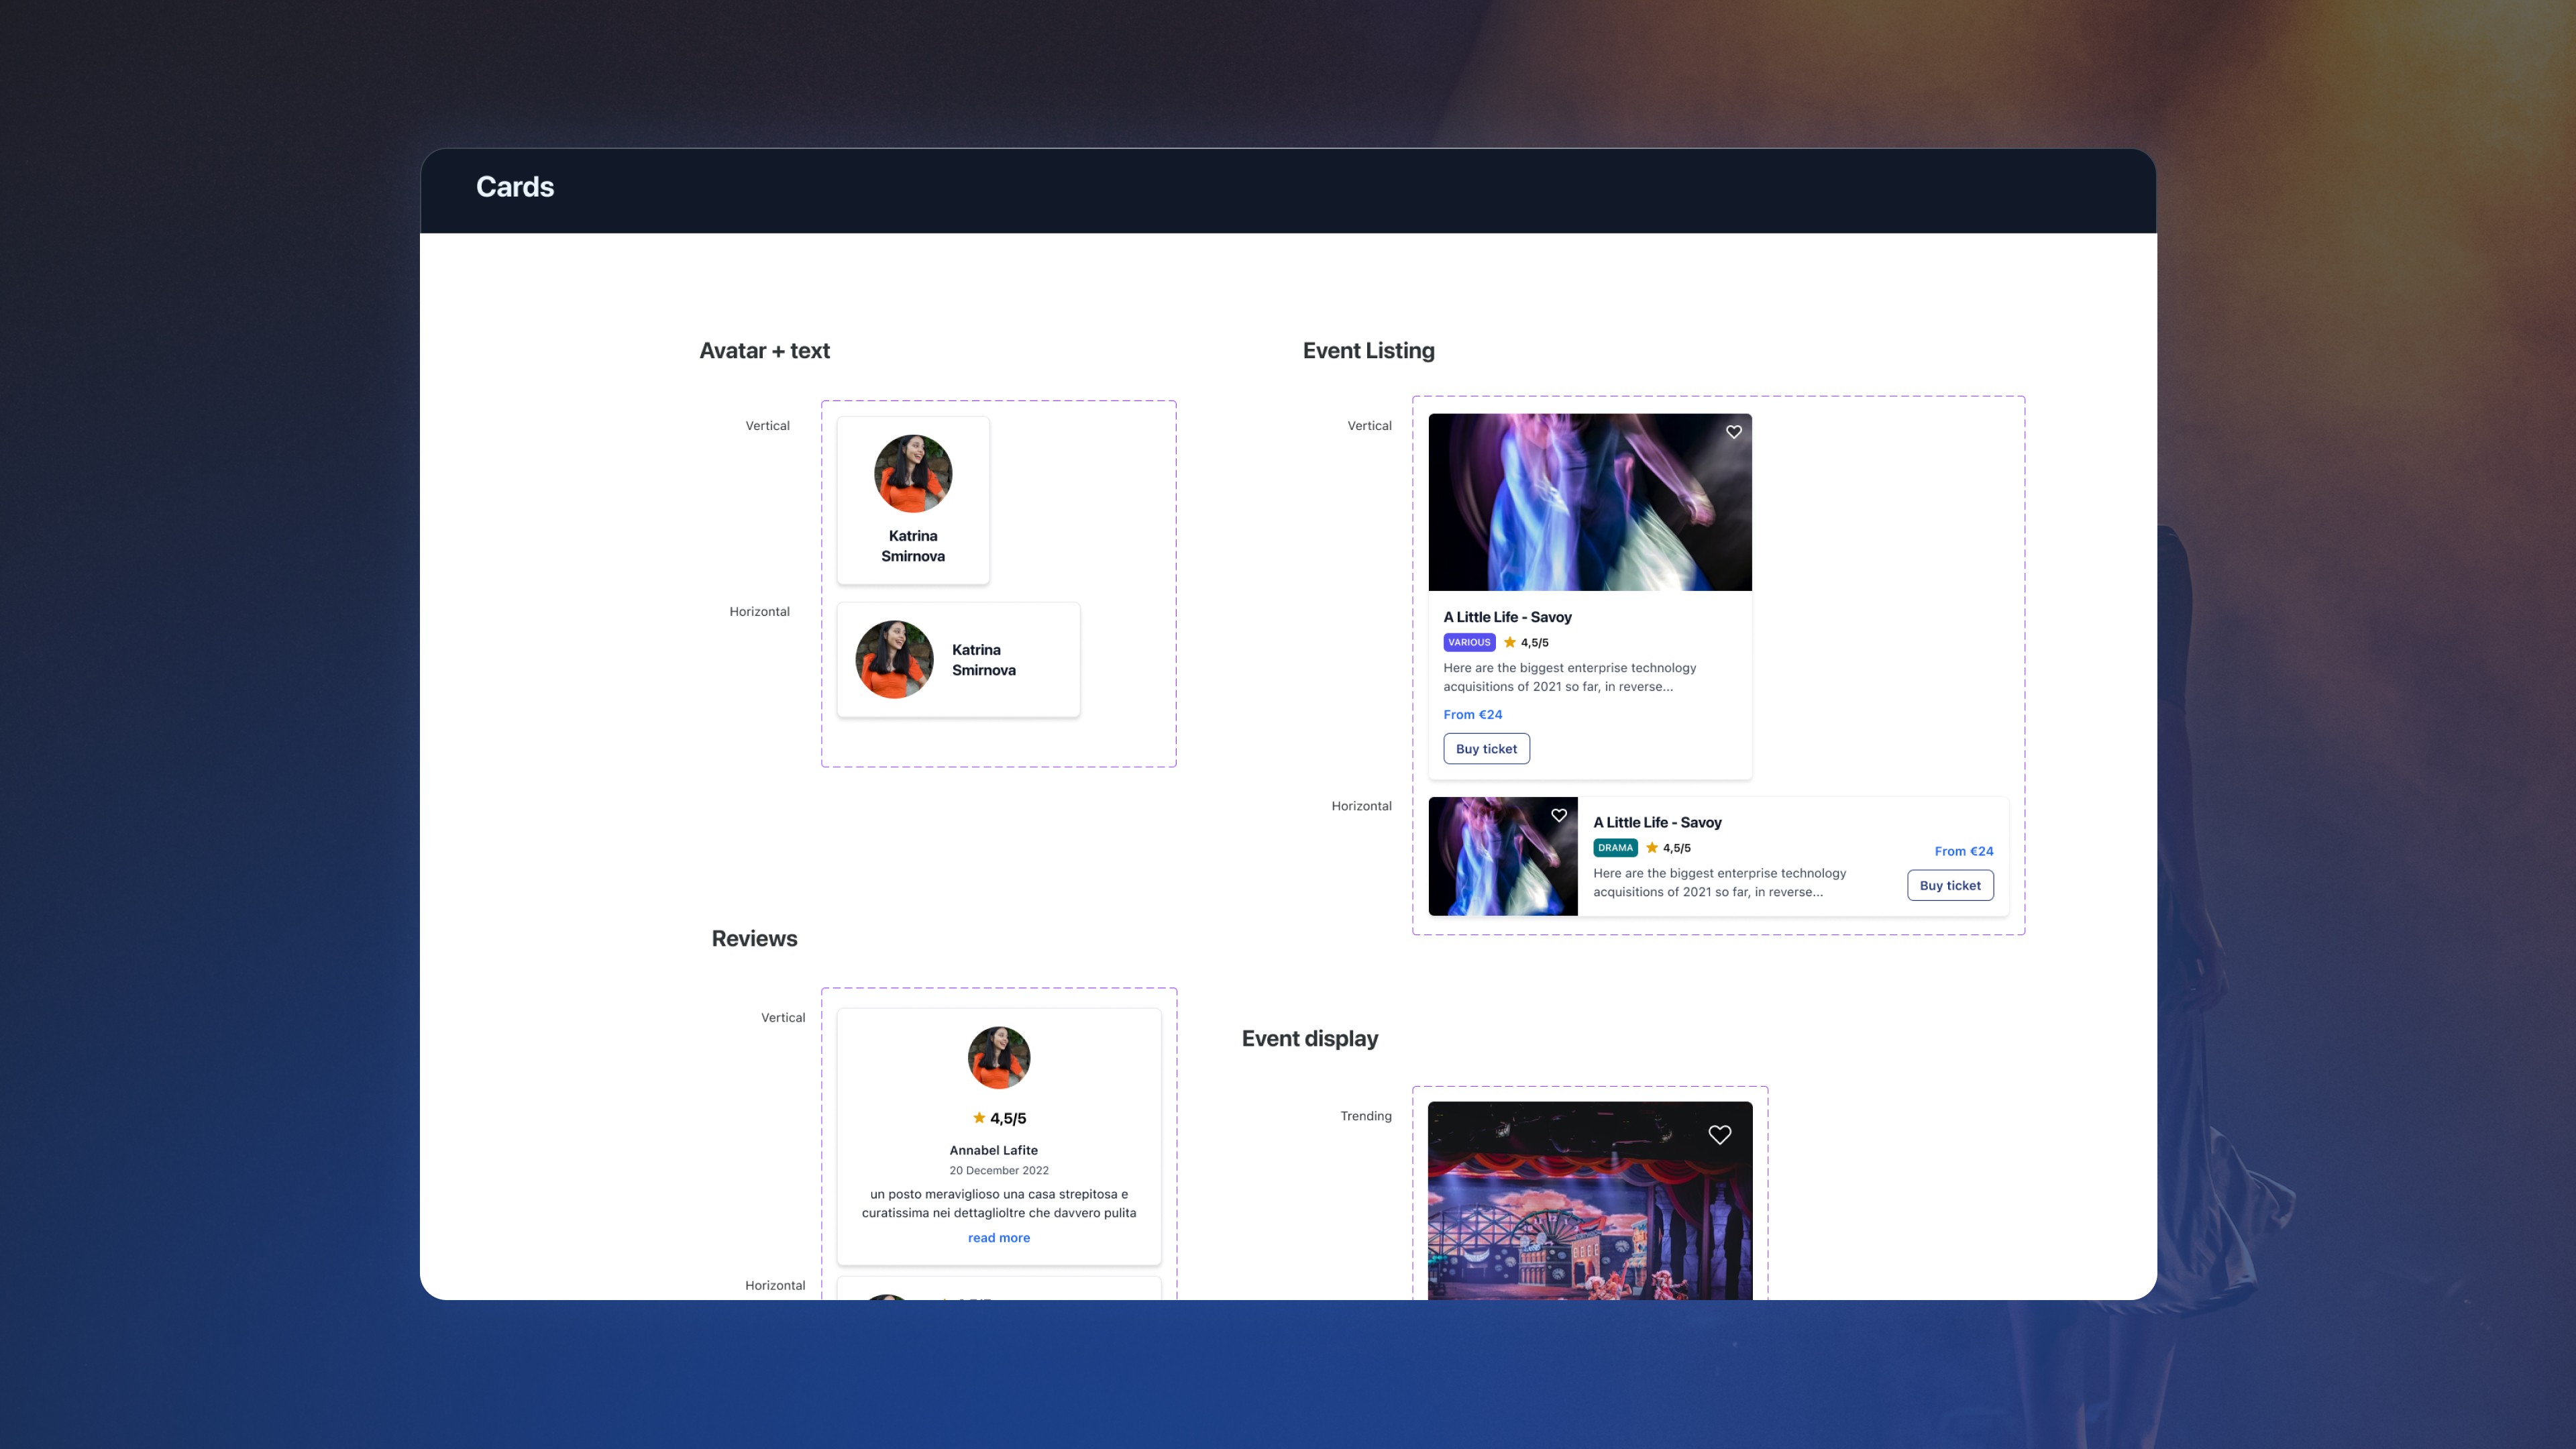Open the read more link in review
The height and width of the screenshot is (1449, 2576).
coord(998,1238)
